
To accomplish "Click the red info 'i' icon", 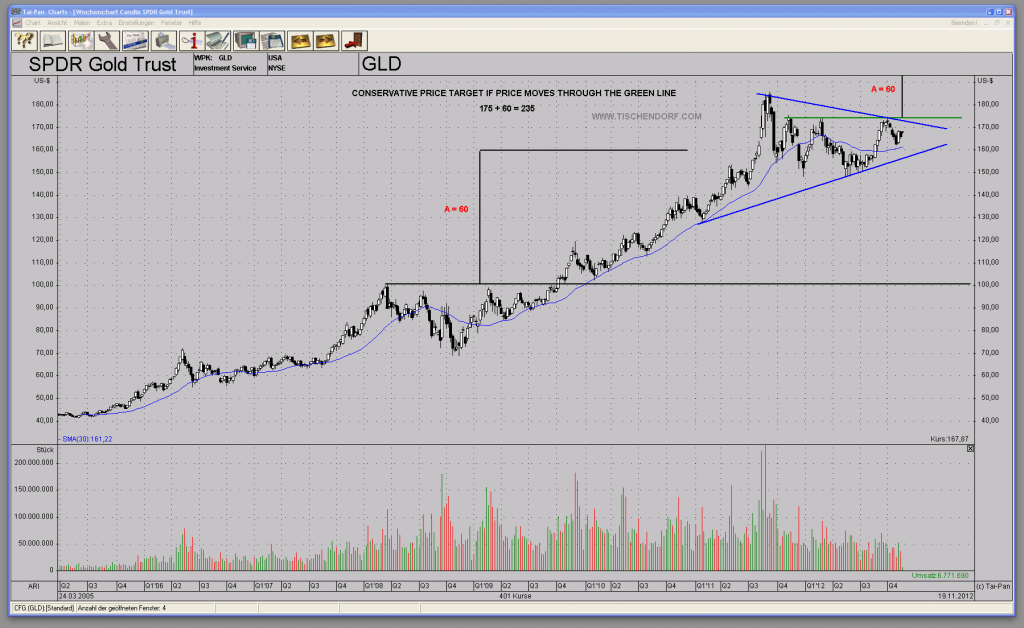I will click(192, 40).
